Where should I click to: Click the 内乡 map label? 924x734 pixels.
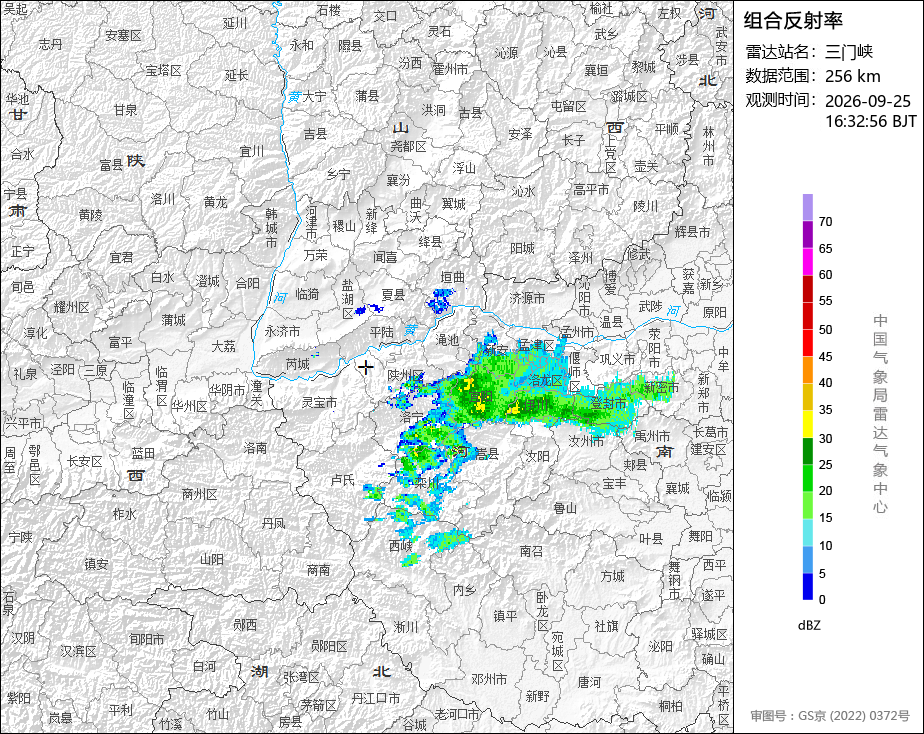pyautogui.click(x=465, y=589)
